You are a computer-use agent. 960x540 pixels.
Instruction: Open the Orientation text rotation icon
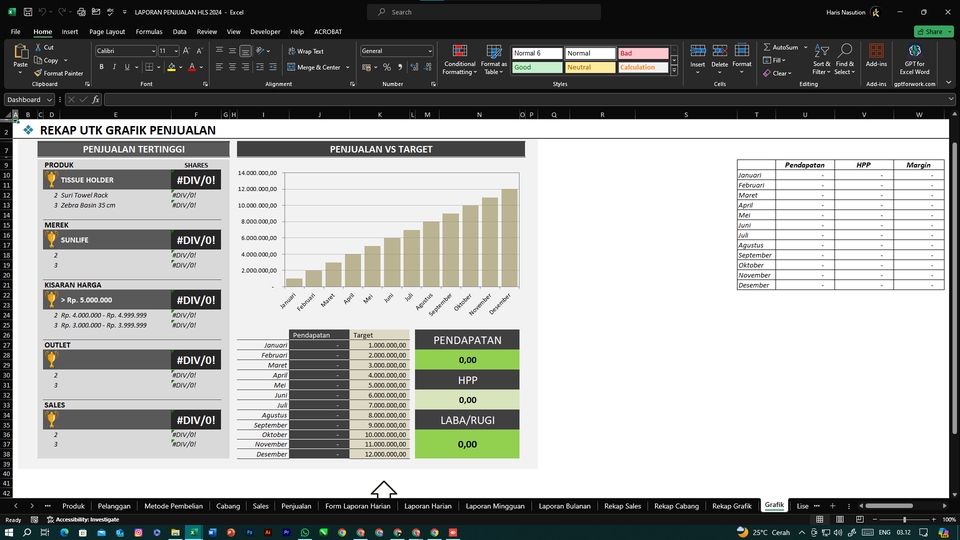pyautogui.click(x=260, y=51)
